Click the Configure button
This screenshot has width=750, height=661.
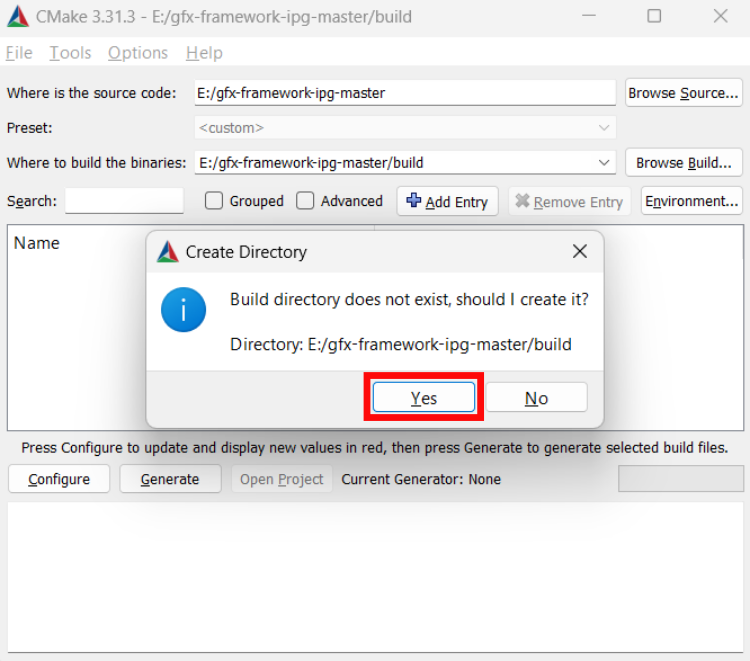(x=59, y=479)
